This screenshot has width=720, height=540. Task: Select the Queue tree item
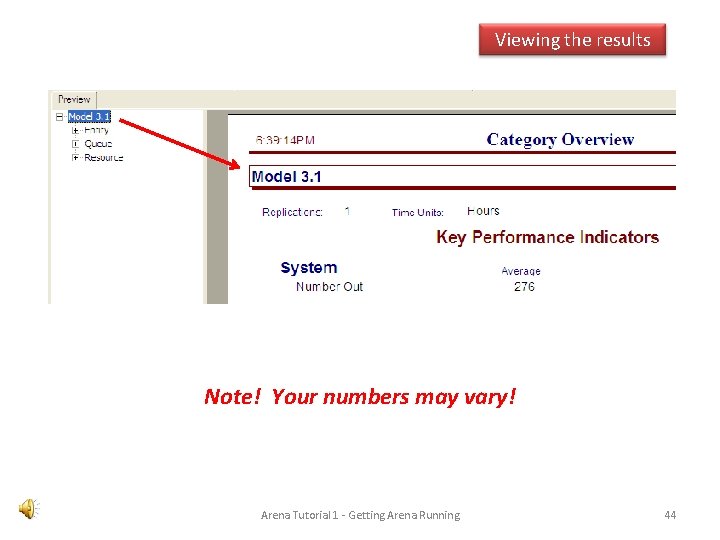click(98, 144)
